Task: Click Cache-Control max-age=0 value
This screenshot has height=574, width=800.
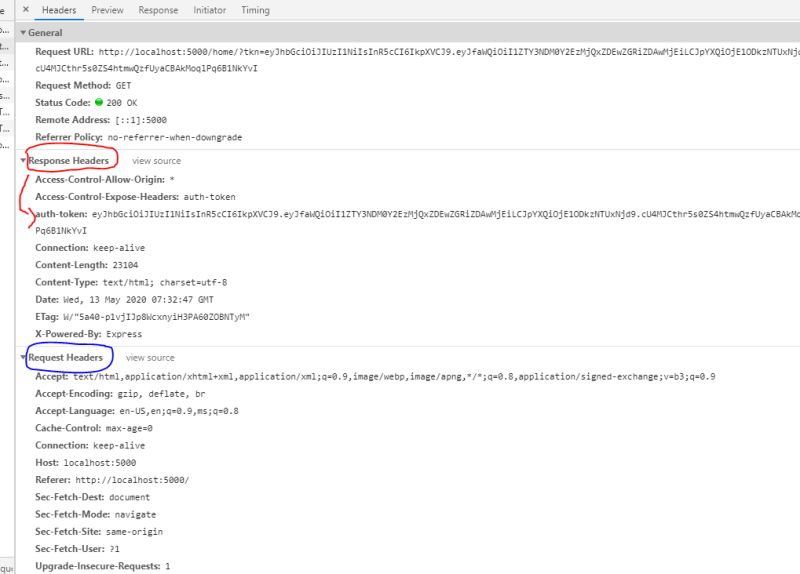Action: pyautogui.click(x=129, y=429)
